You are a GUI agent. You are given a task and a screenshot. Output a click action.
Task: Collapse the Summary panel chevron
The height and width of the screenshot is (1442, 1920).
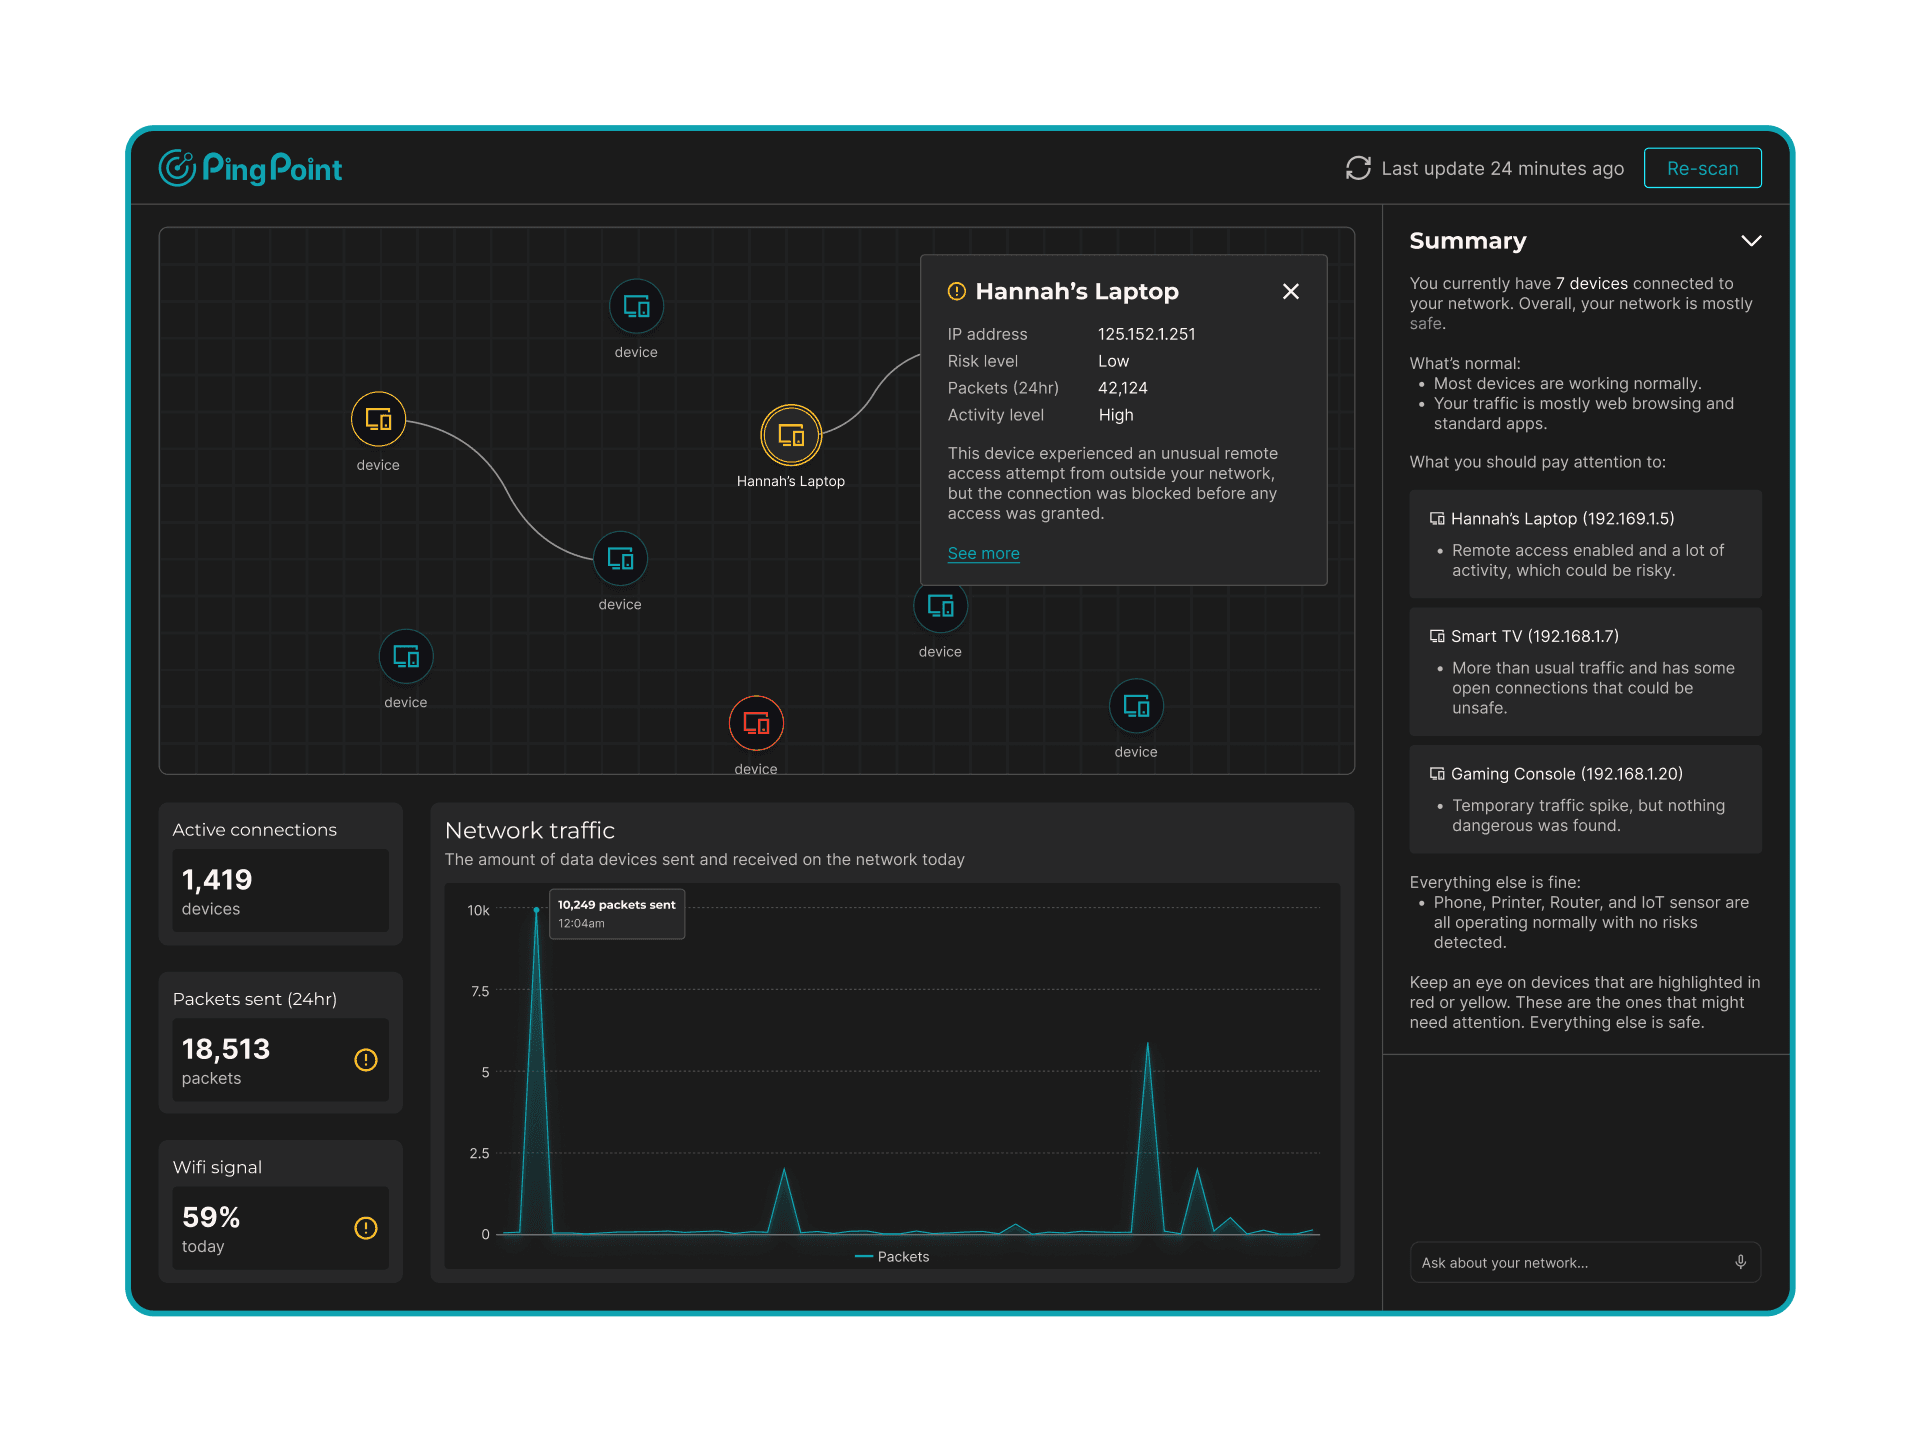1751,241
